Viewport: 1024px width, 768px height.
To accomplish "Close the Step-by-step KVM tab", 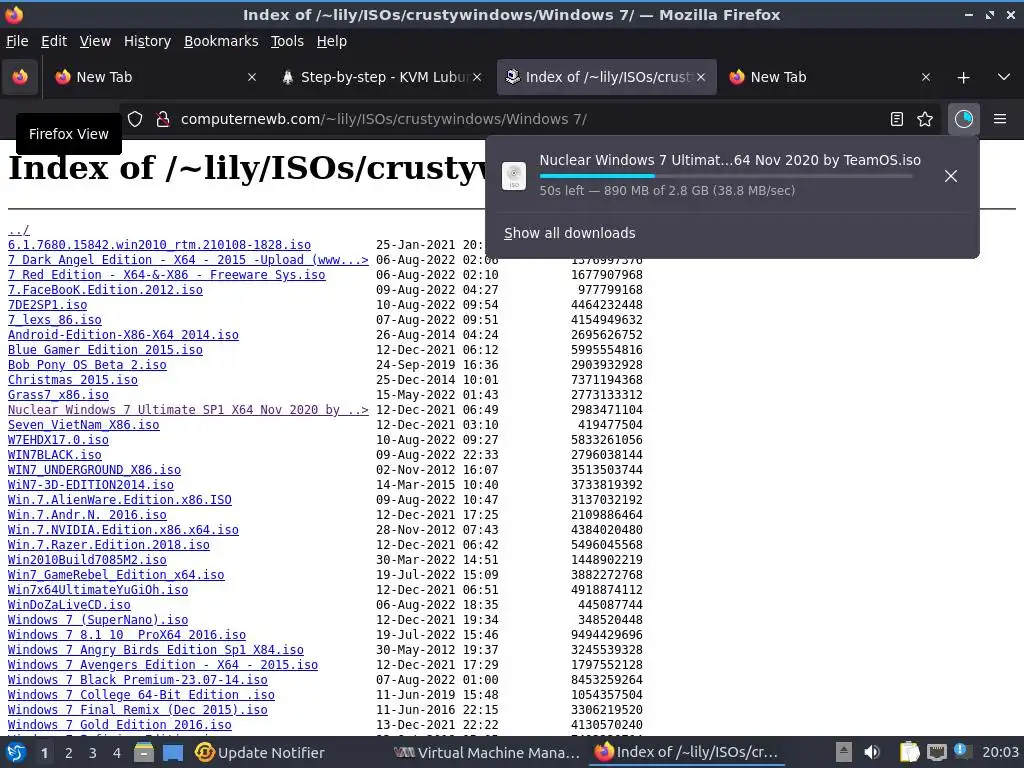I will click(x=477, y=77).
